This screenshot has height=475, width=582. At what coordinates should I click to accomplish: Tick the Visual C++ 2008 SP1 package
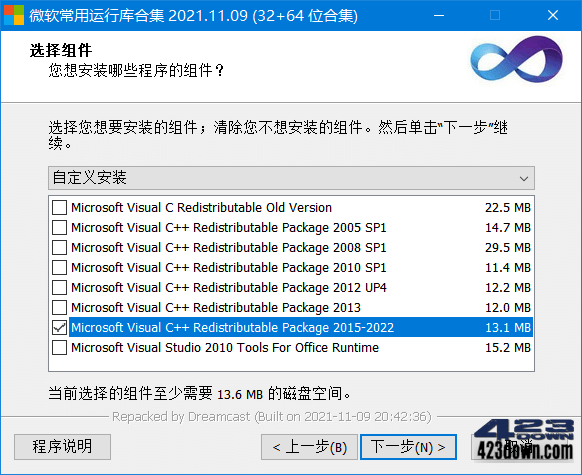click(x=59, y=248)
